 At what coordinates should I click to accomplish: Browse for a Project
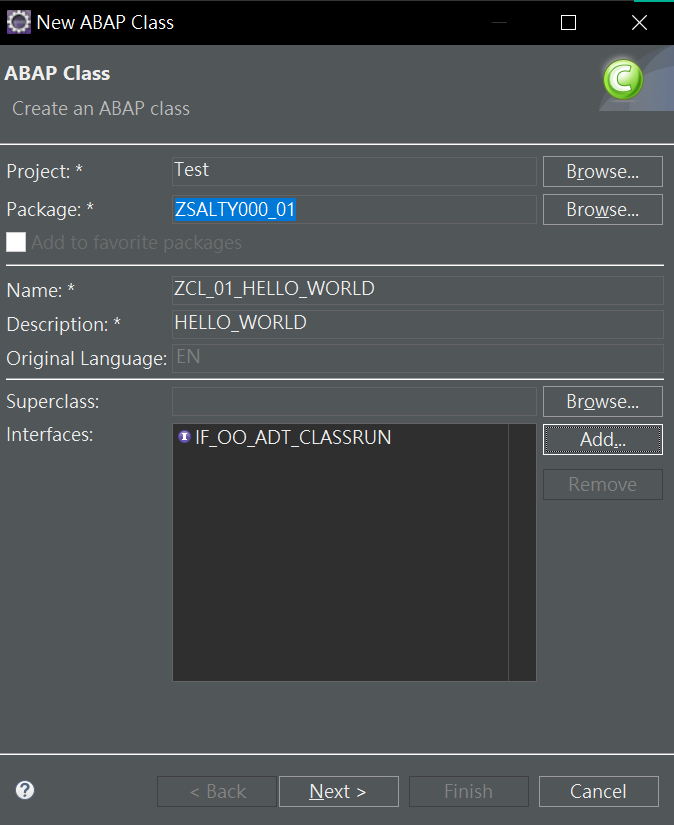click(x=602, y=172)
